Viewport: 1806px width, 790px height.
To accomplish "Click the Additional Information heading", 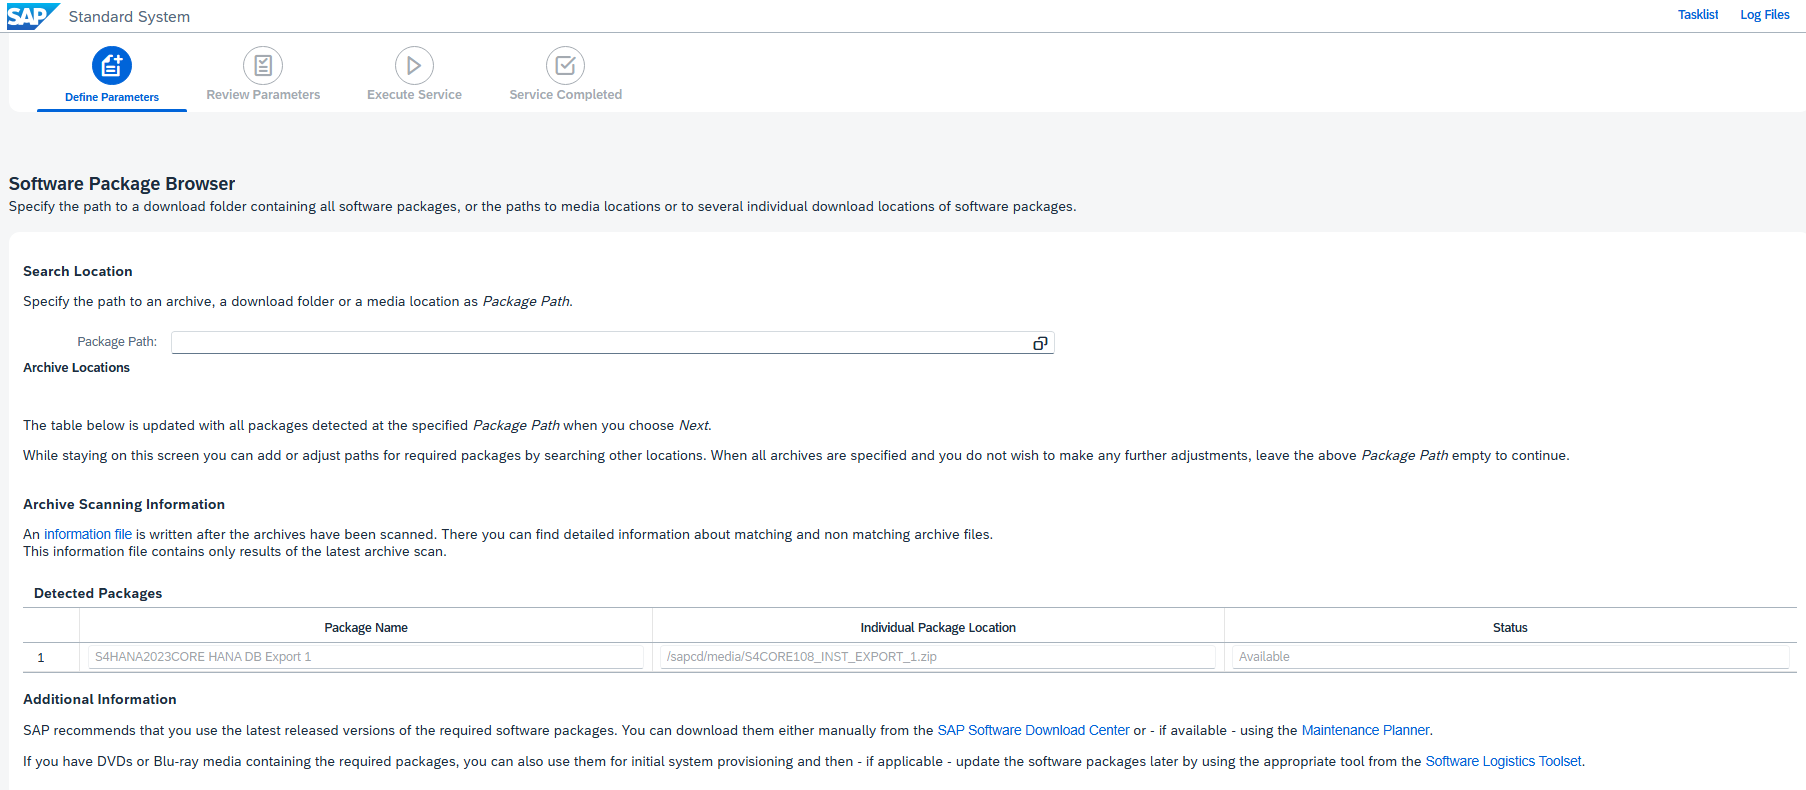I will [100, 700].
